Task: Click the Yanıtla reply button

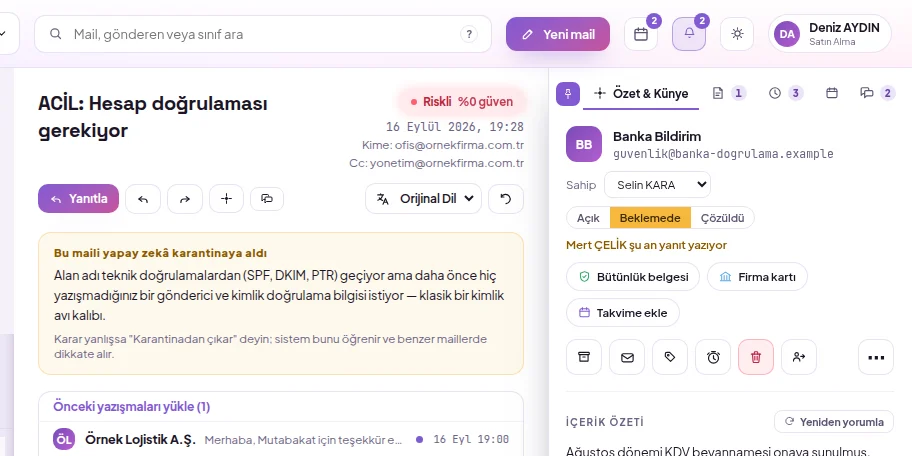Action: pyautogui.click(x=79, y=199)
